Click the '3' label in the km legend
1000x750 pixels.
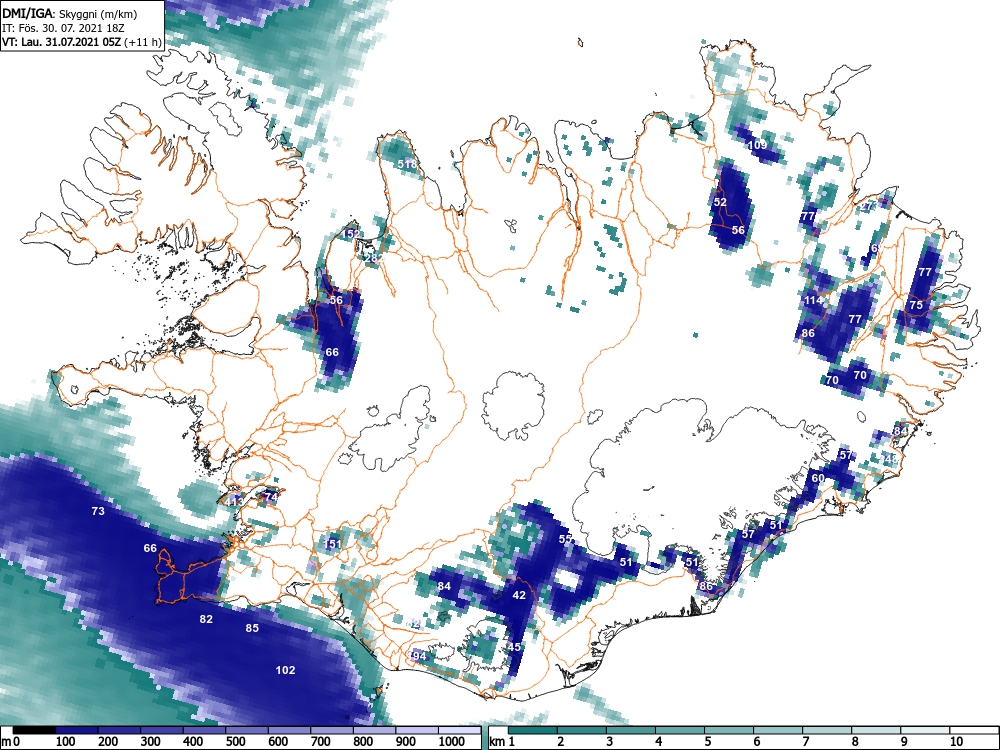[610, 742]
